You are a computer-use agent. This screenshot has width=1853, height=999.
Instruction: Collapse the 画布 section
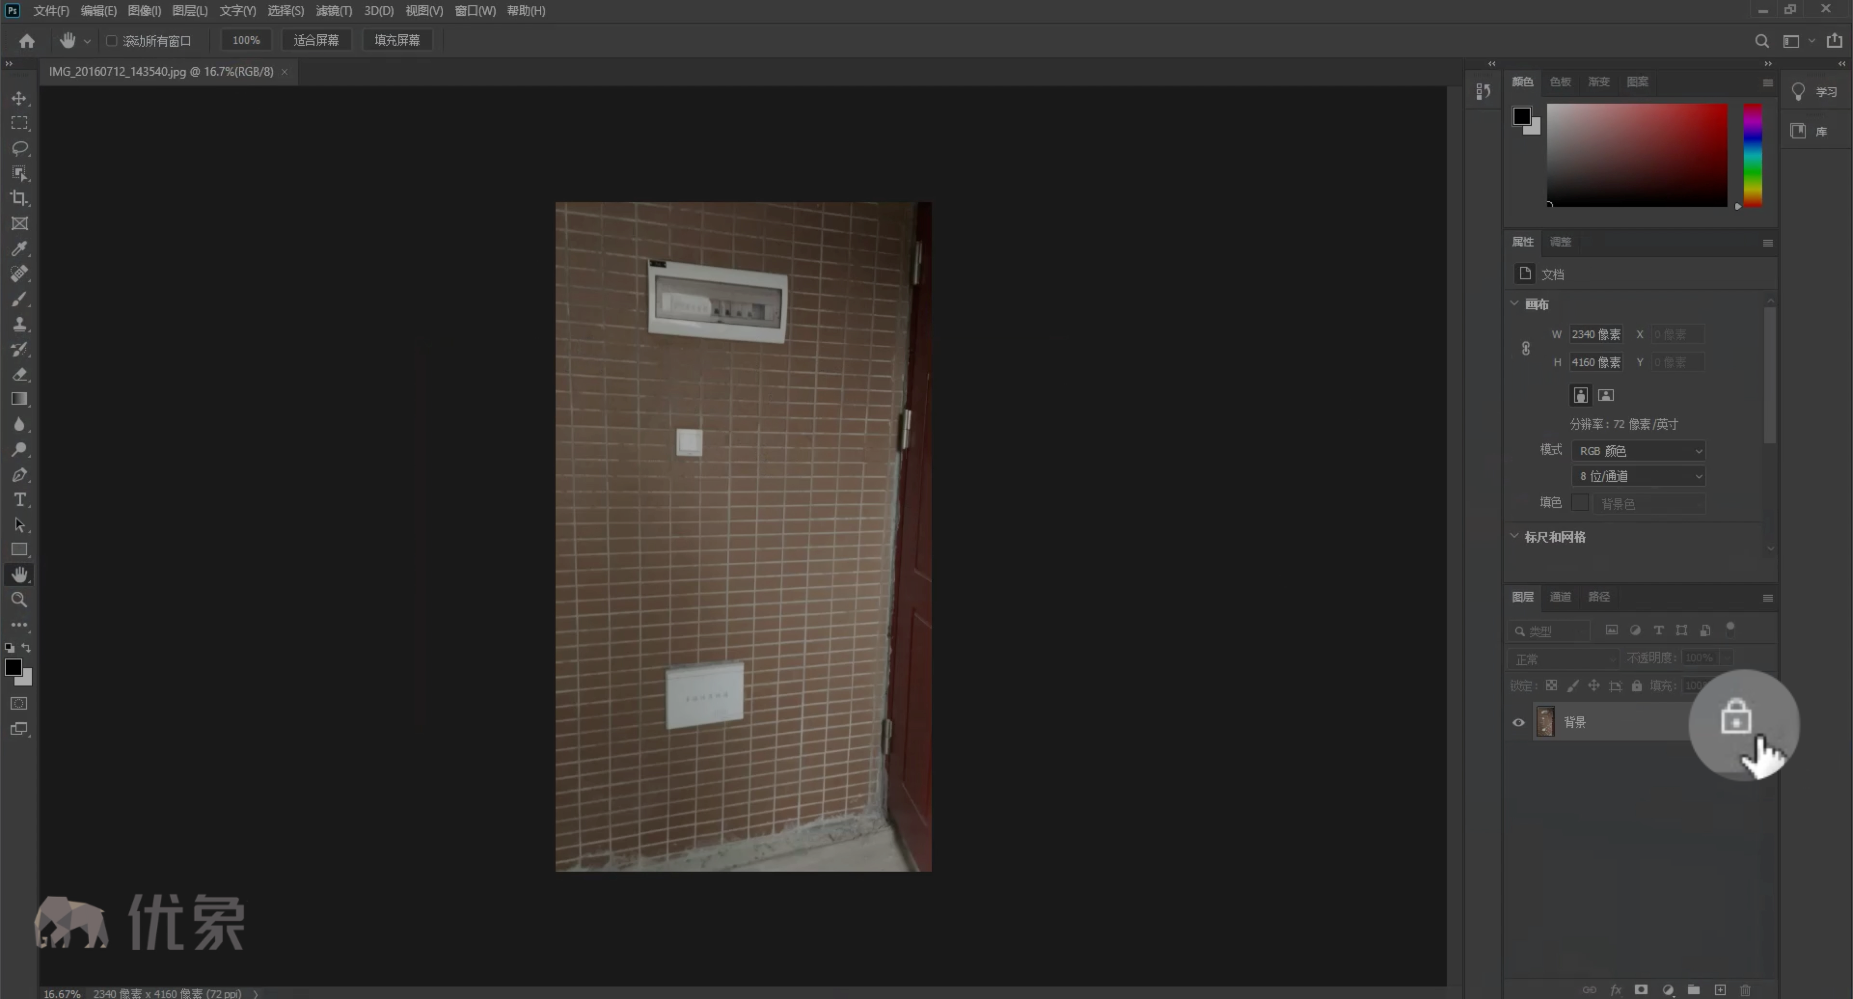click(1514, 304)
